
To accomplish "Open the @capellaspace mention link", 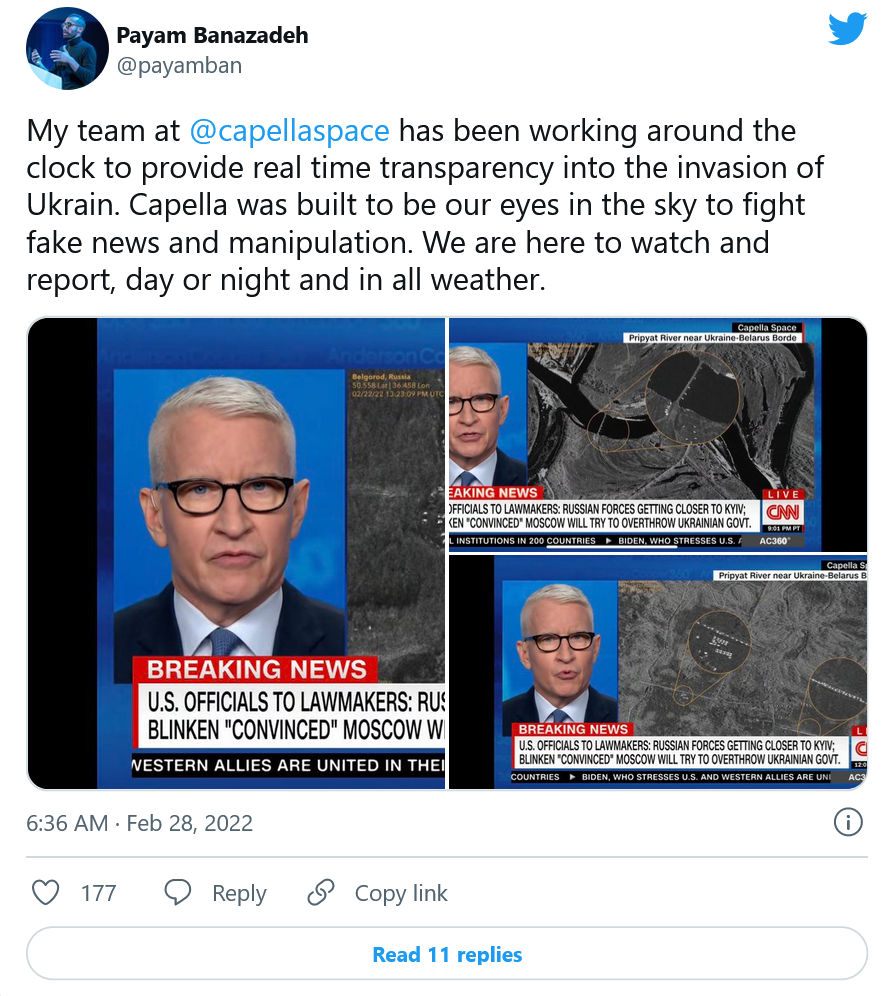I will 288,131.
